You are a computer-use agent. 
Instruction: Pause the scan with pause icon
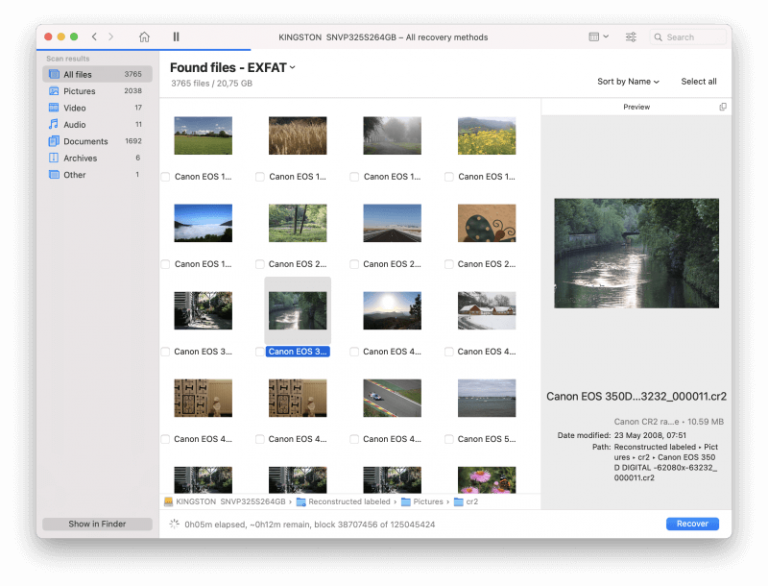click(x=176, y=37)
